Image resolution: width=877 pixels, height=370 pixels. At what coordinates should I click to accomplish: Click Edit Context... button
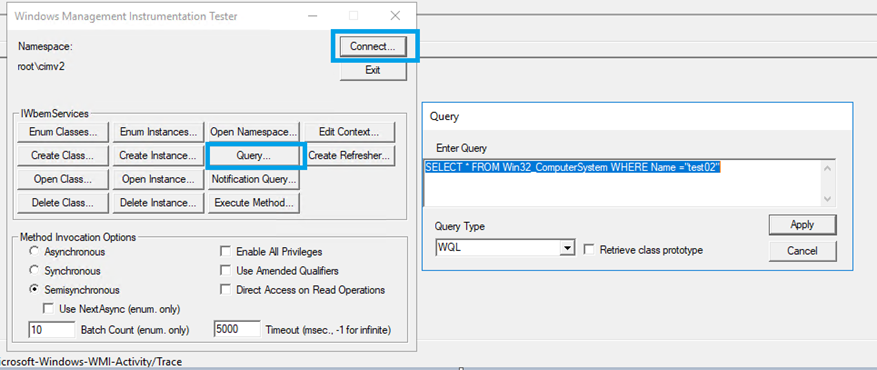click(x=349, y=132)
